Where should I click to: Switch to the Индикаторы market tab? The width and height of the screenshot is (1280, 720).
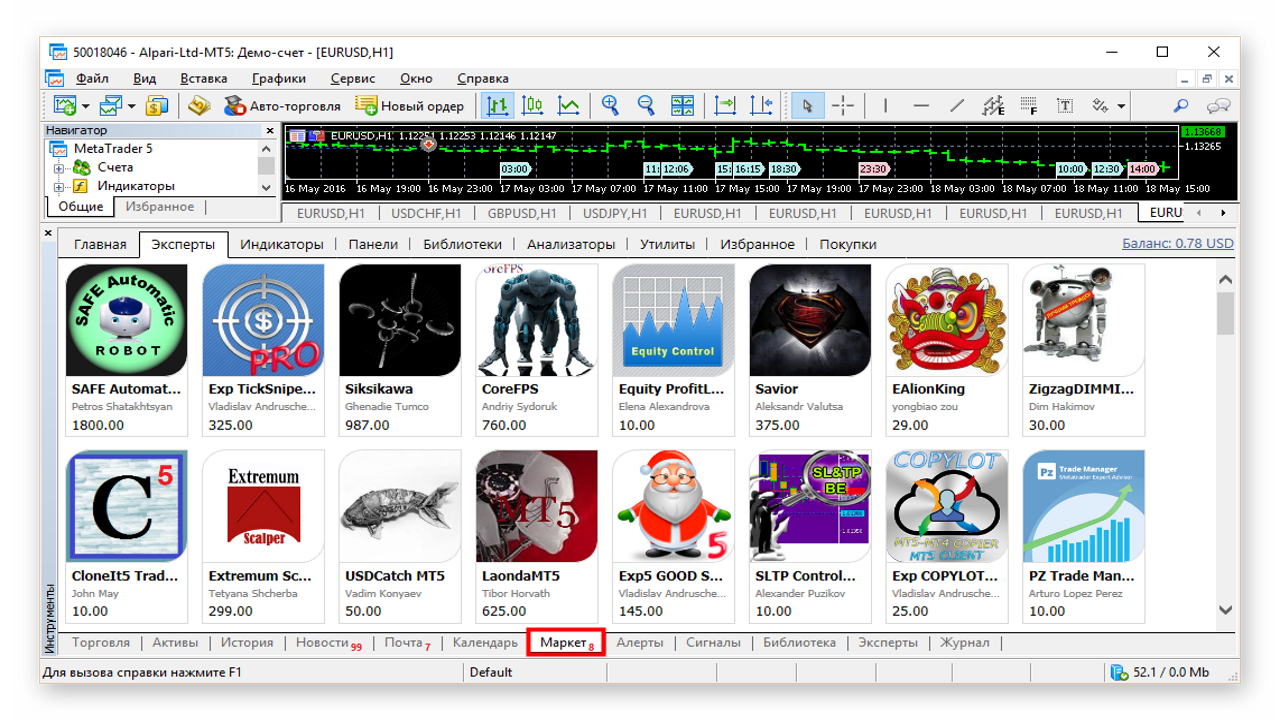(x=282, y=244)
